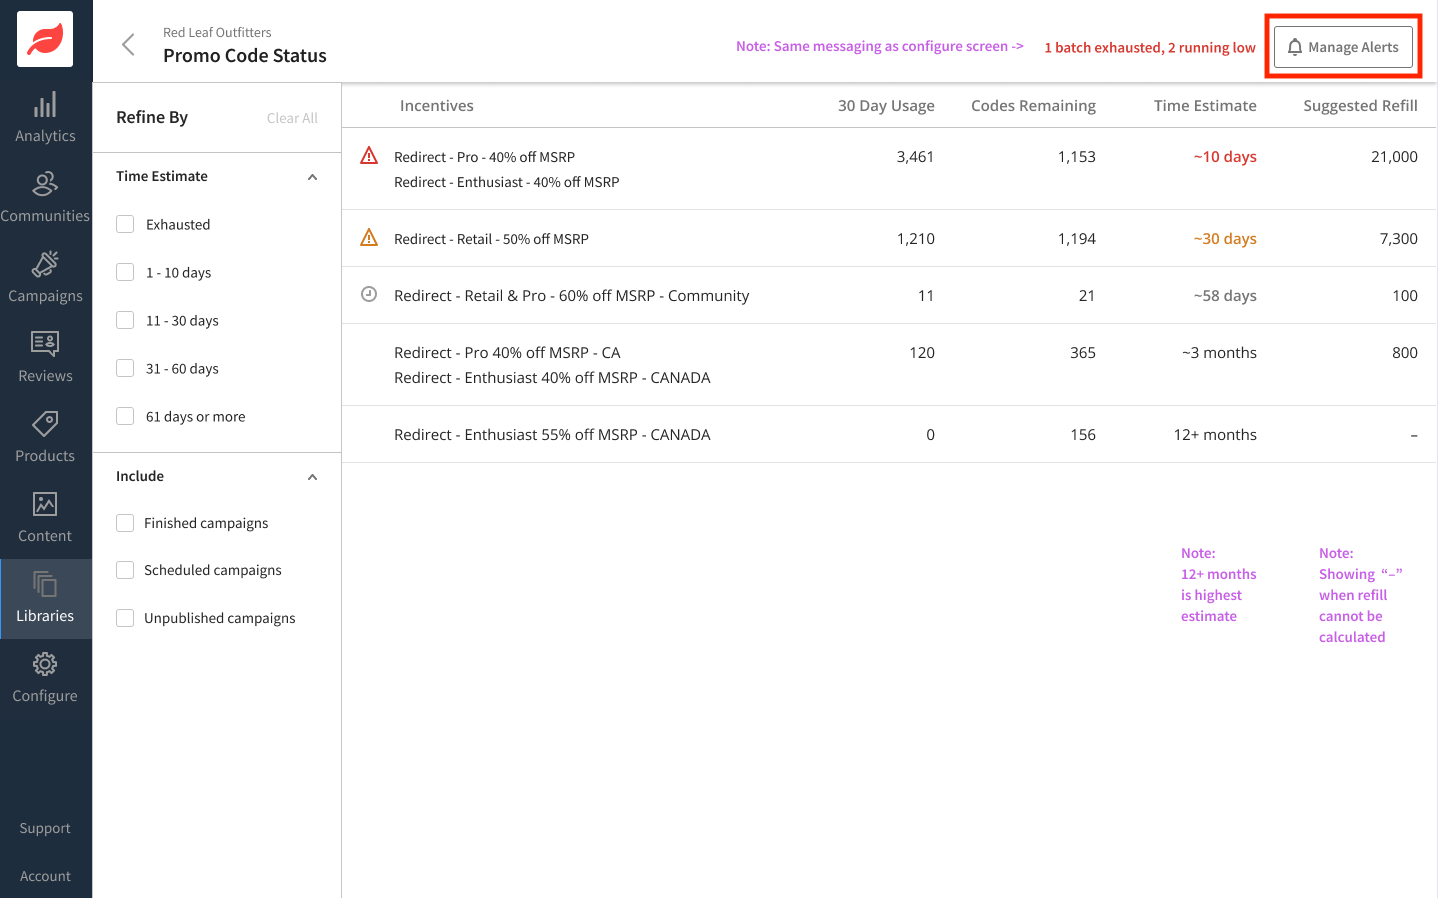Click the Red Leaf logo icon
Screen dimensions: 1438x898
click(45, 40)
